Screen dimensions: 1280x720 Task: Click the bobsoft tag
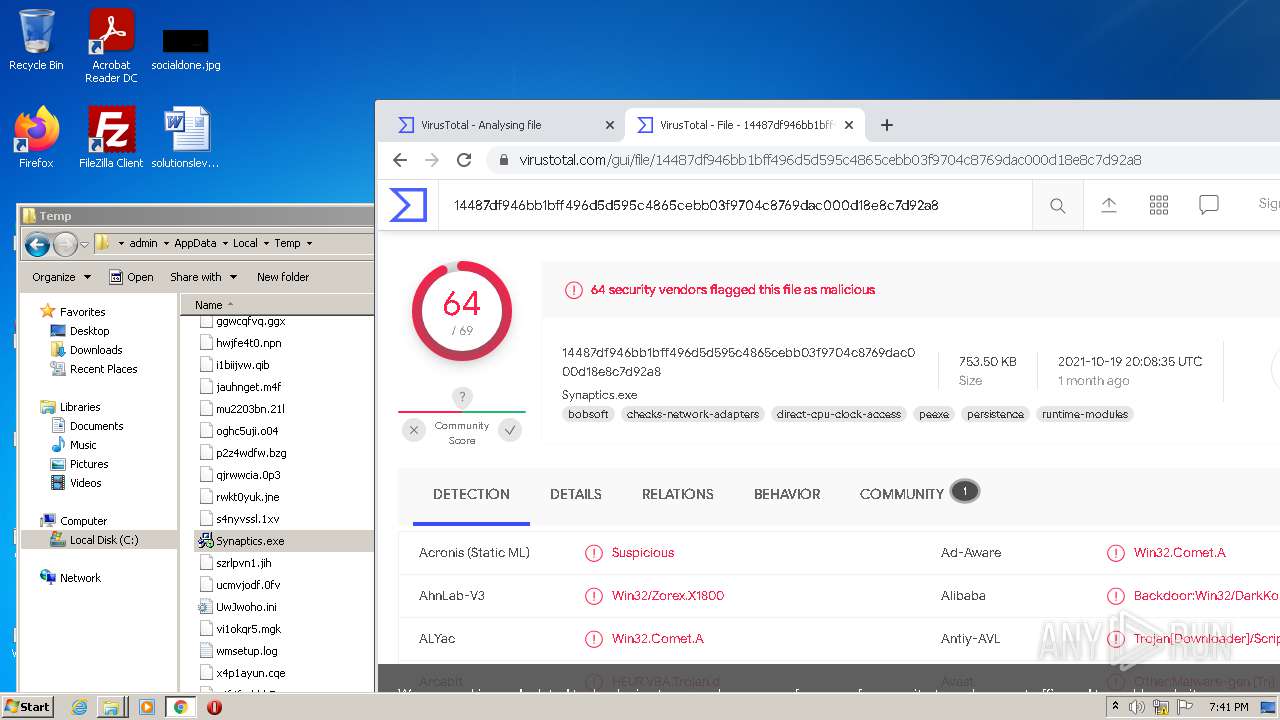pyautogui.click(x=588, y=414)
